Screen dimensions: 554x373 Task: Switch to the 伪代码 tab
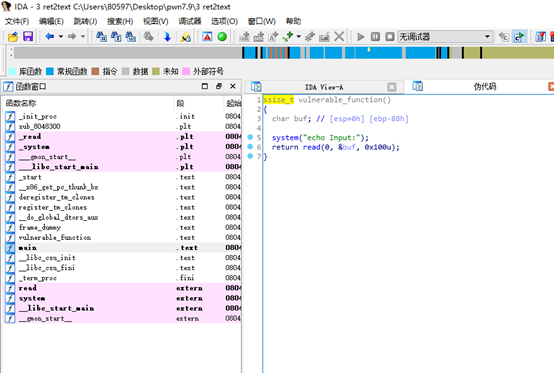[485, 87]
